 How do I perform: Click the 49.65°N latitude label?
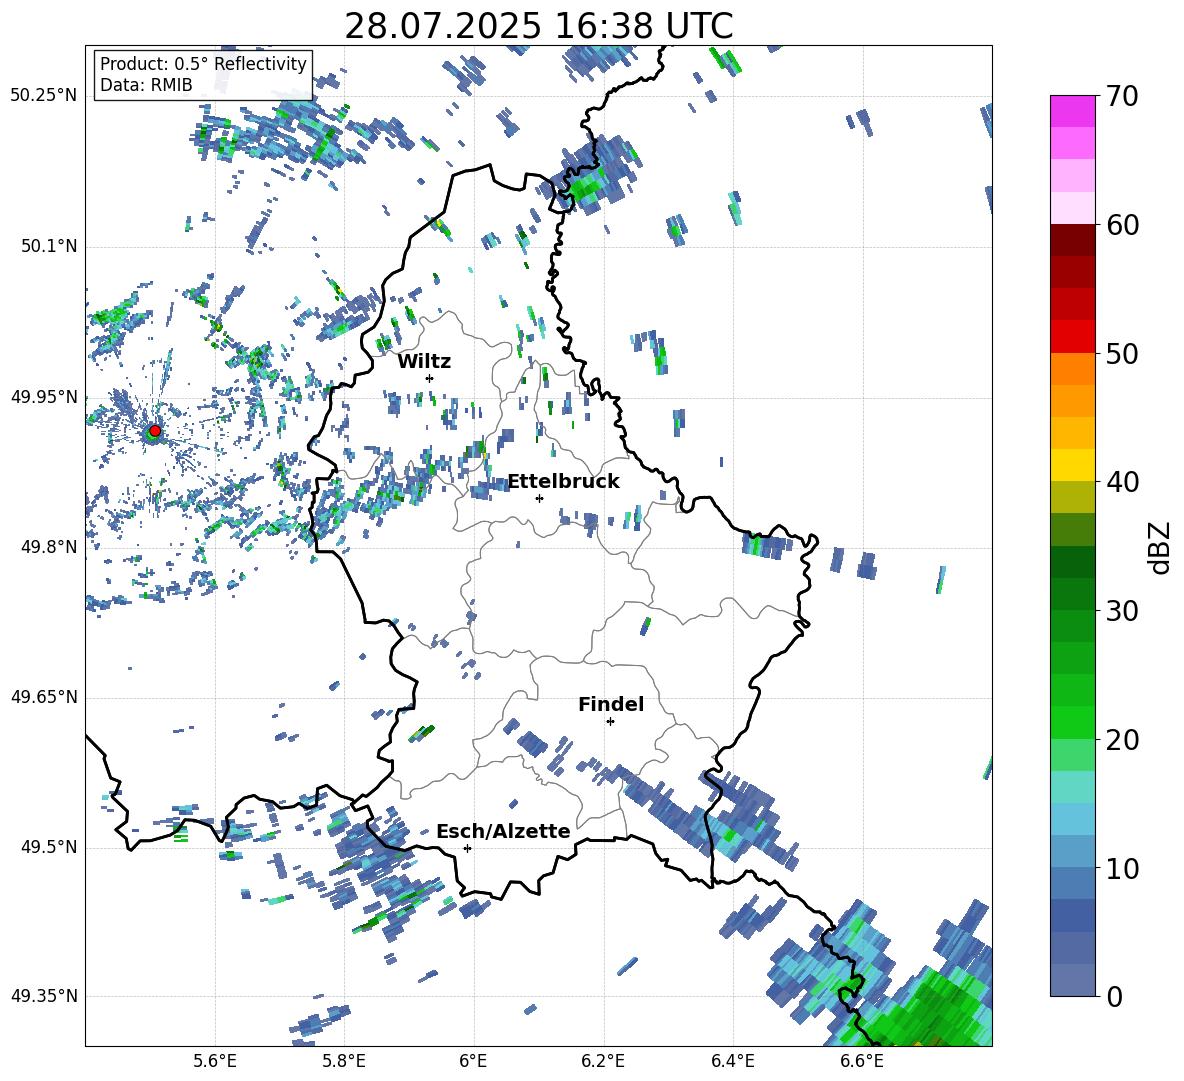(x=44, y=697)
